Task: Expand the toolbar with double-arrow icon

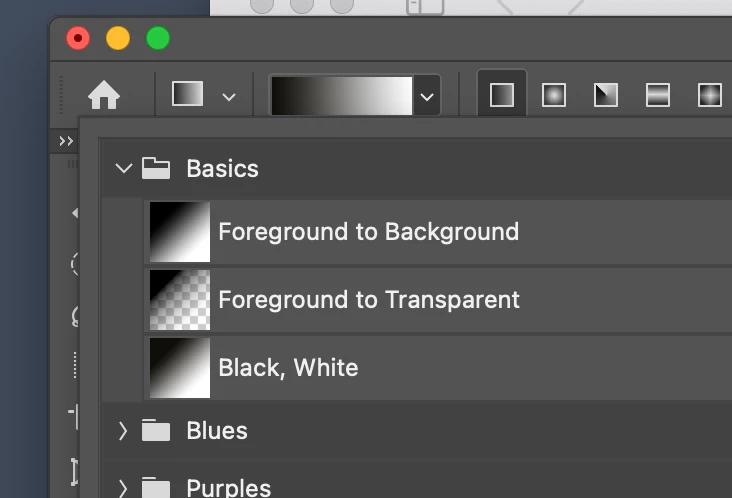Action: pos(66,141)
